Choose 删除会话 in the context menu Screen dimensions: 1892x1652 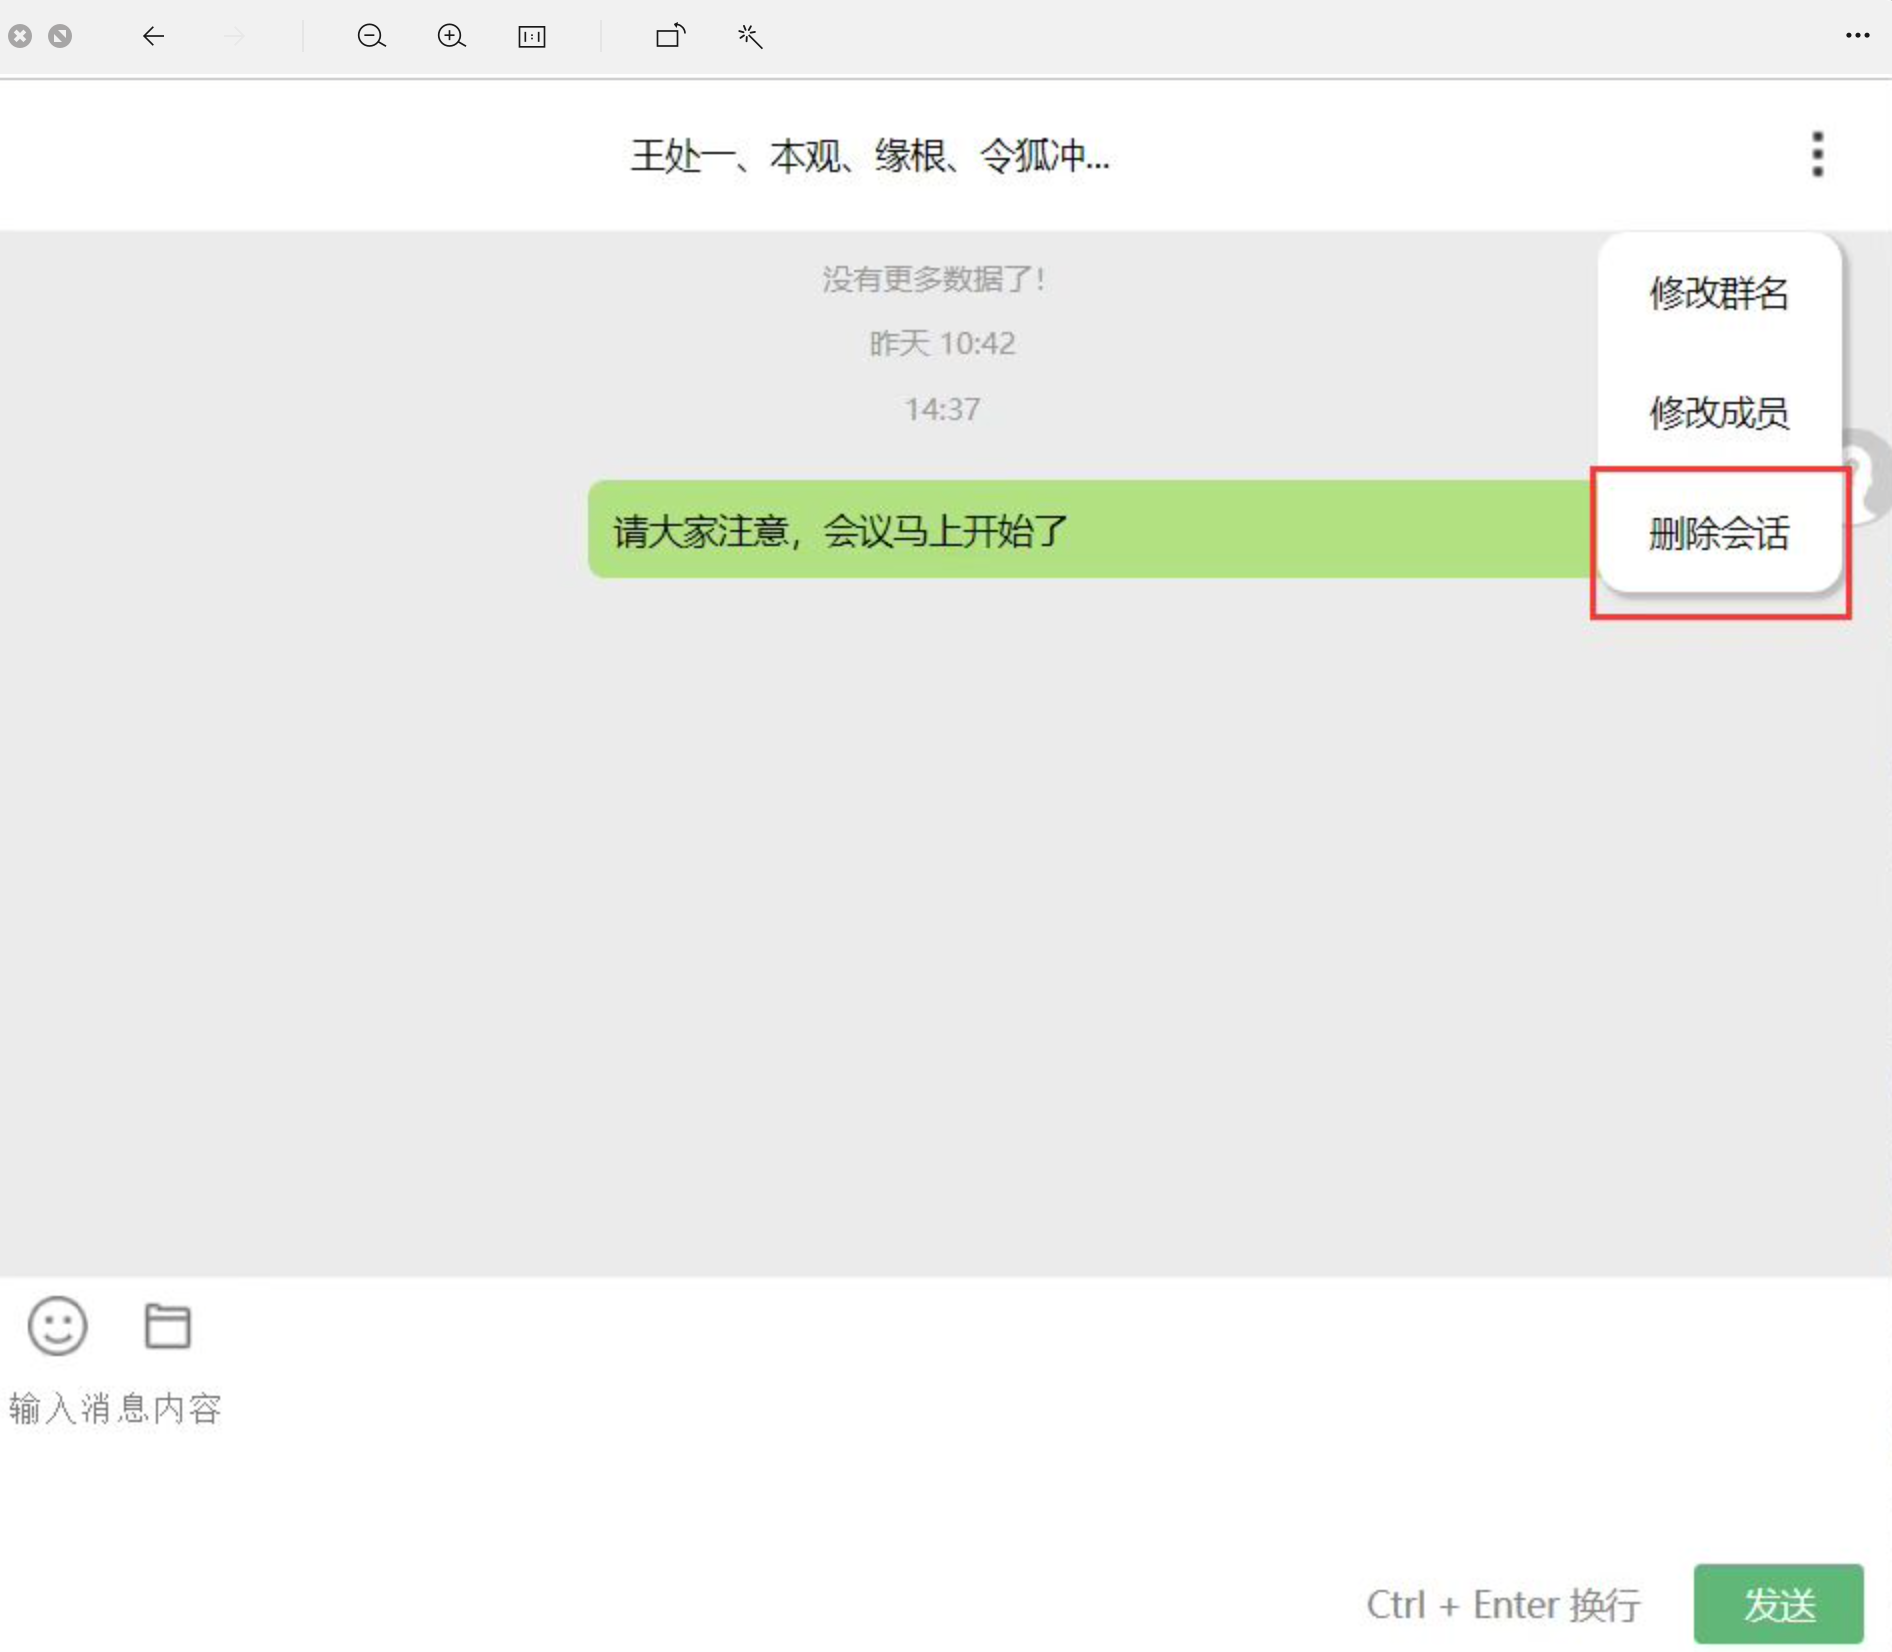click(x=1717, y=535)
